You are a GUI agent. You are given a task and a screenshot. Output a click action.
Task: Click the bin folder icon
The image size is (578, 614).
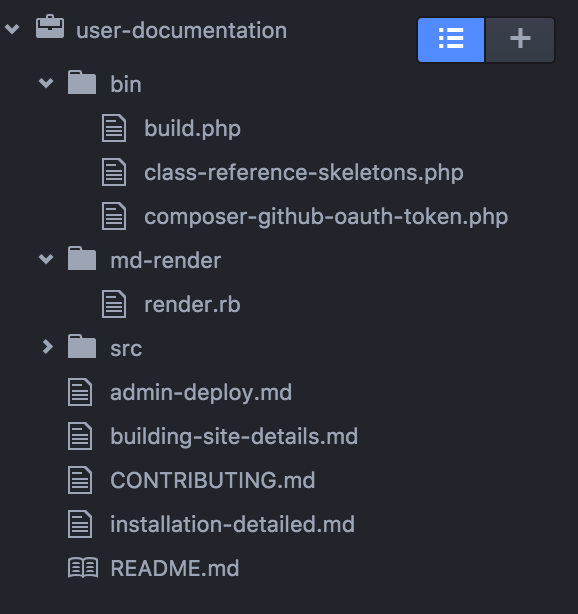click(x=81, y=82)
